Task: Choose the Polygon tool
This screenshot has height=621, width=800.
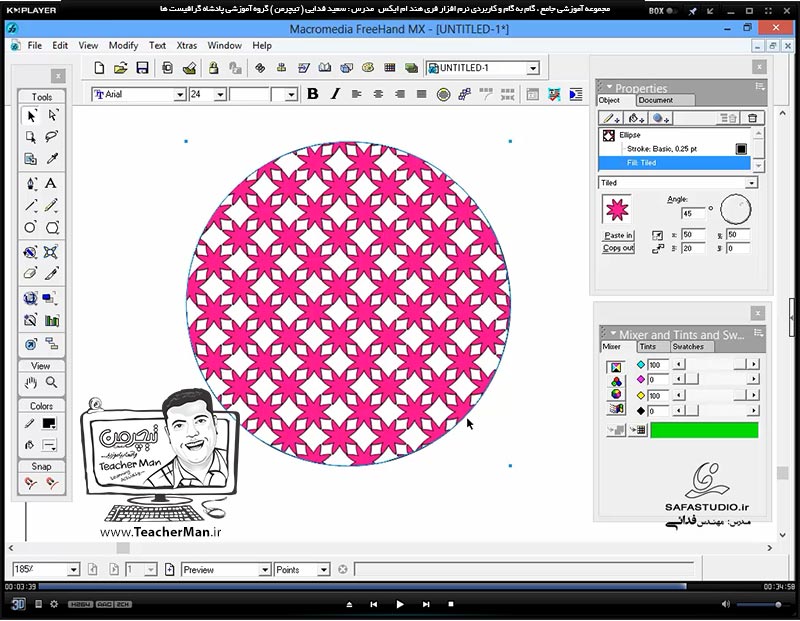Action: point(52,228)
